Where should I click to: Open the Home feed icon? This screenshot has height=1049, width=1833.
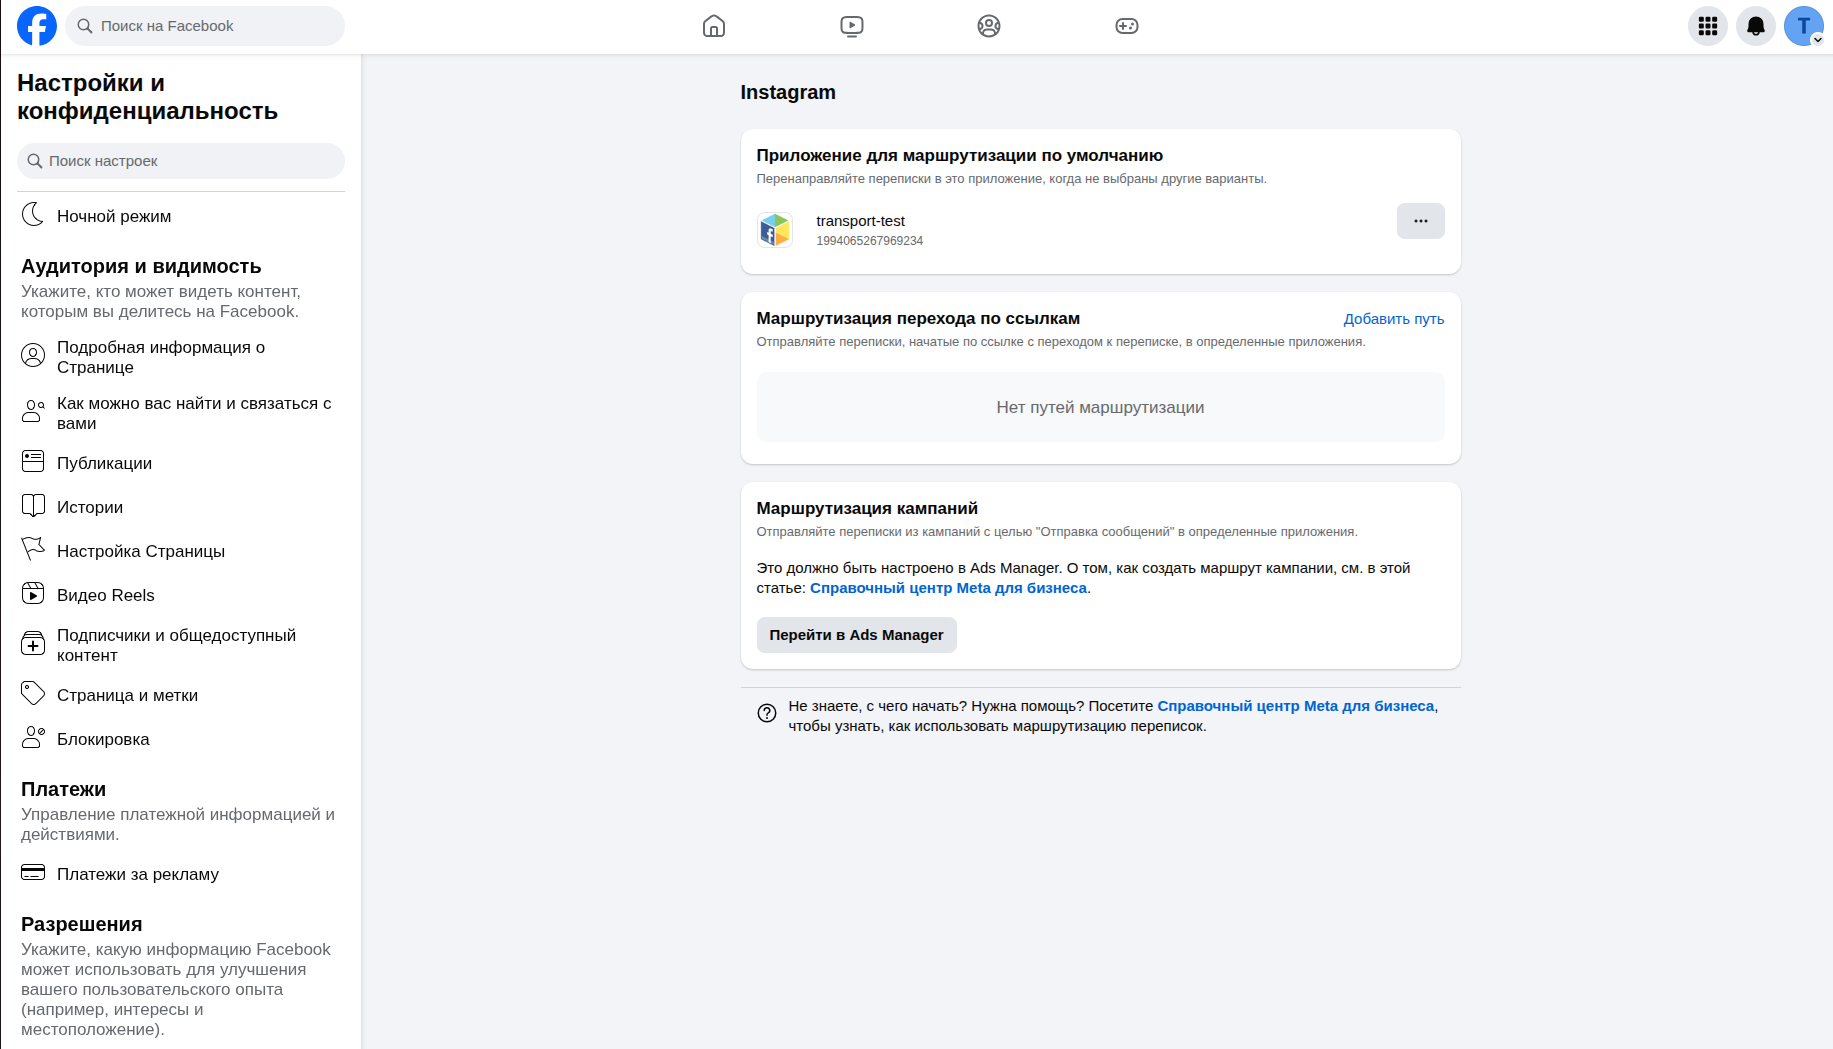point(714,26)
